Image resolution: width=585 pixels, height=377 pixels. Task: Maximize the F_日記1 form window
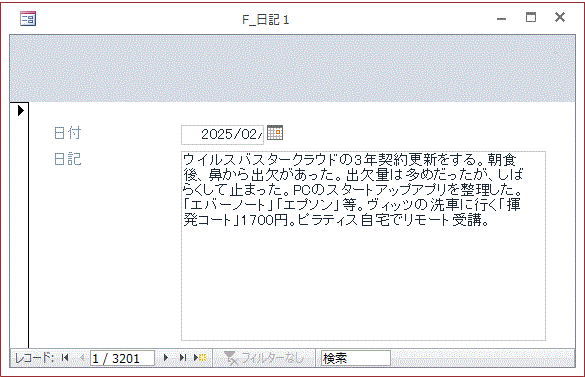pyautogui.click(x=531, y=17)
